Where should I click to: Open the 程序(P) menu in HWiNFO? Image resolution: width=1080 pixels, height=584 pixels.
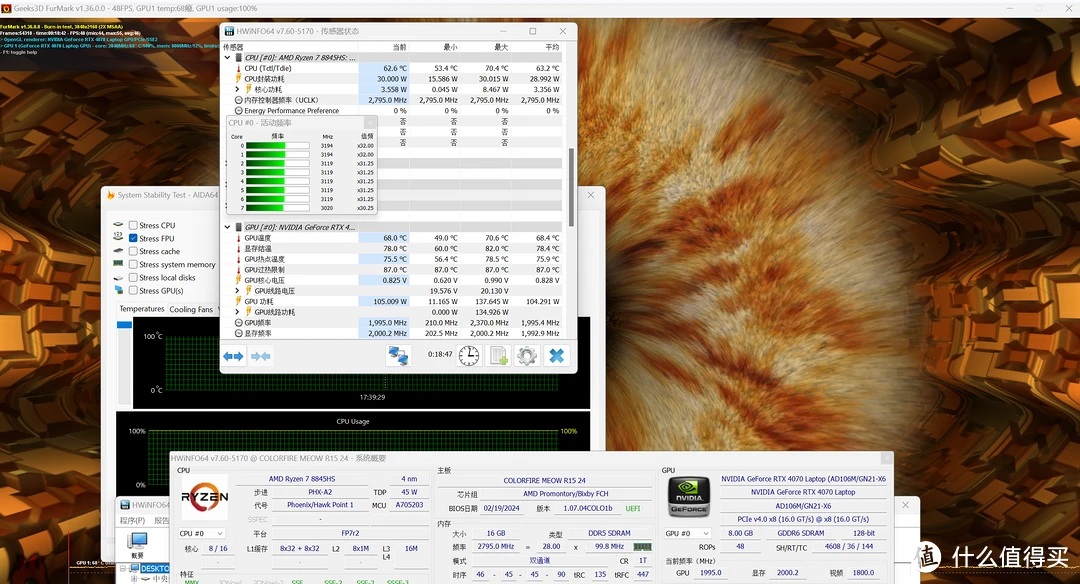[132, 521]
